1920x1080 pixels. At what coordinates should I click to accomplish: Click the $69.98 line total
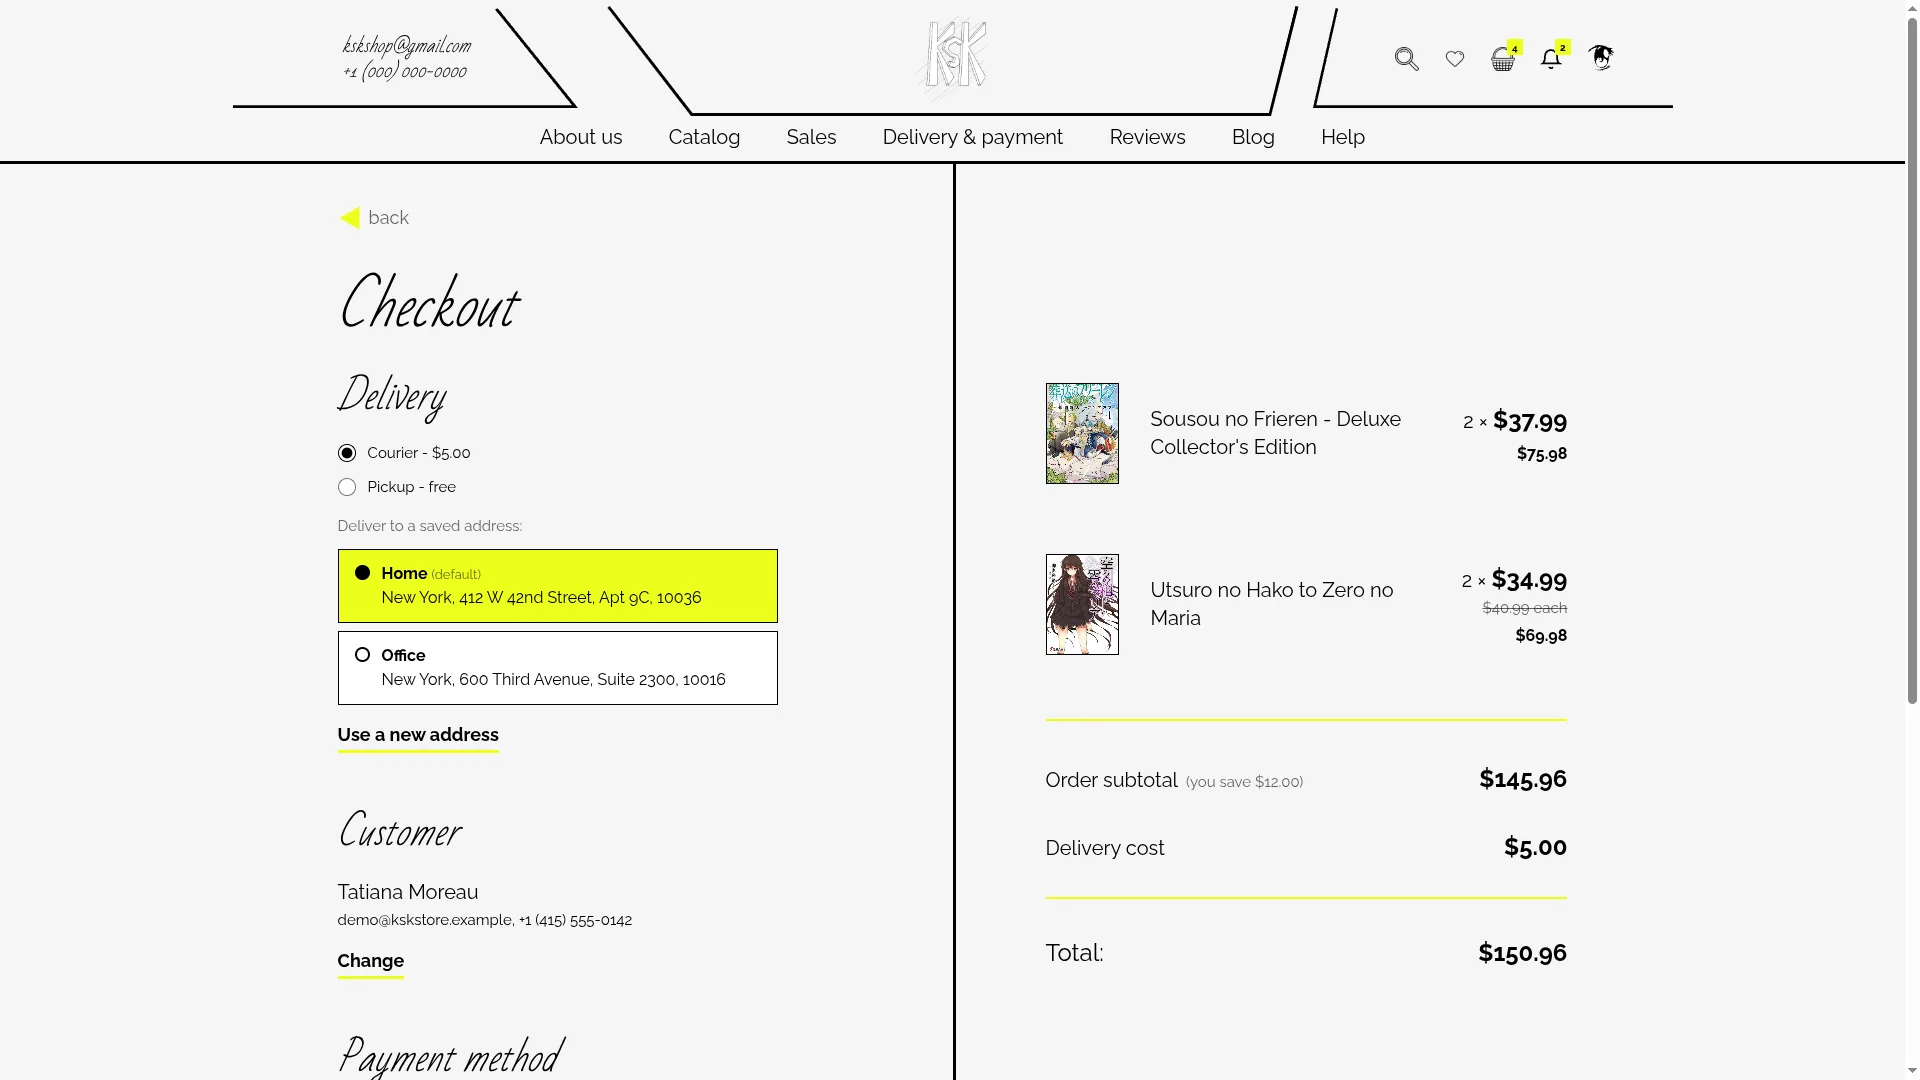point(1541,636)
